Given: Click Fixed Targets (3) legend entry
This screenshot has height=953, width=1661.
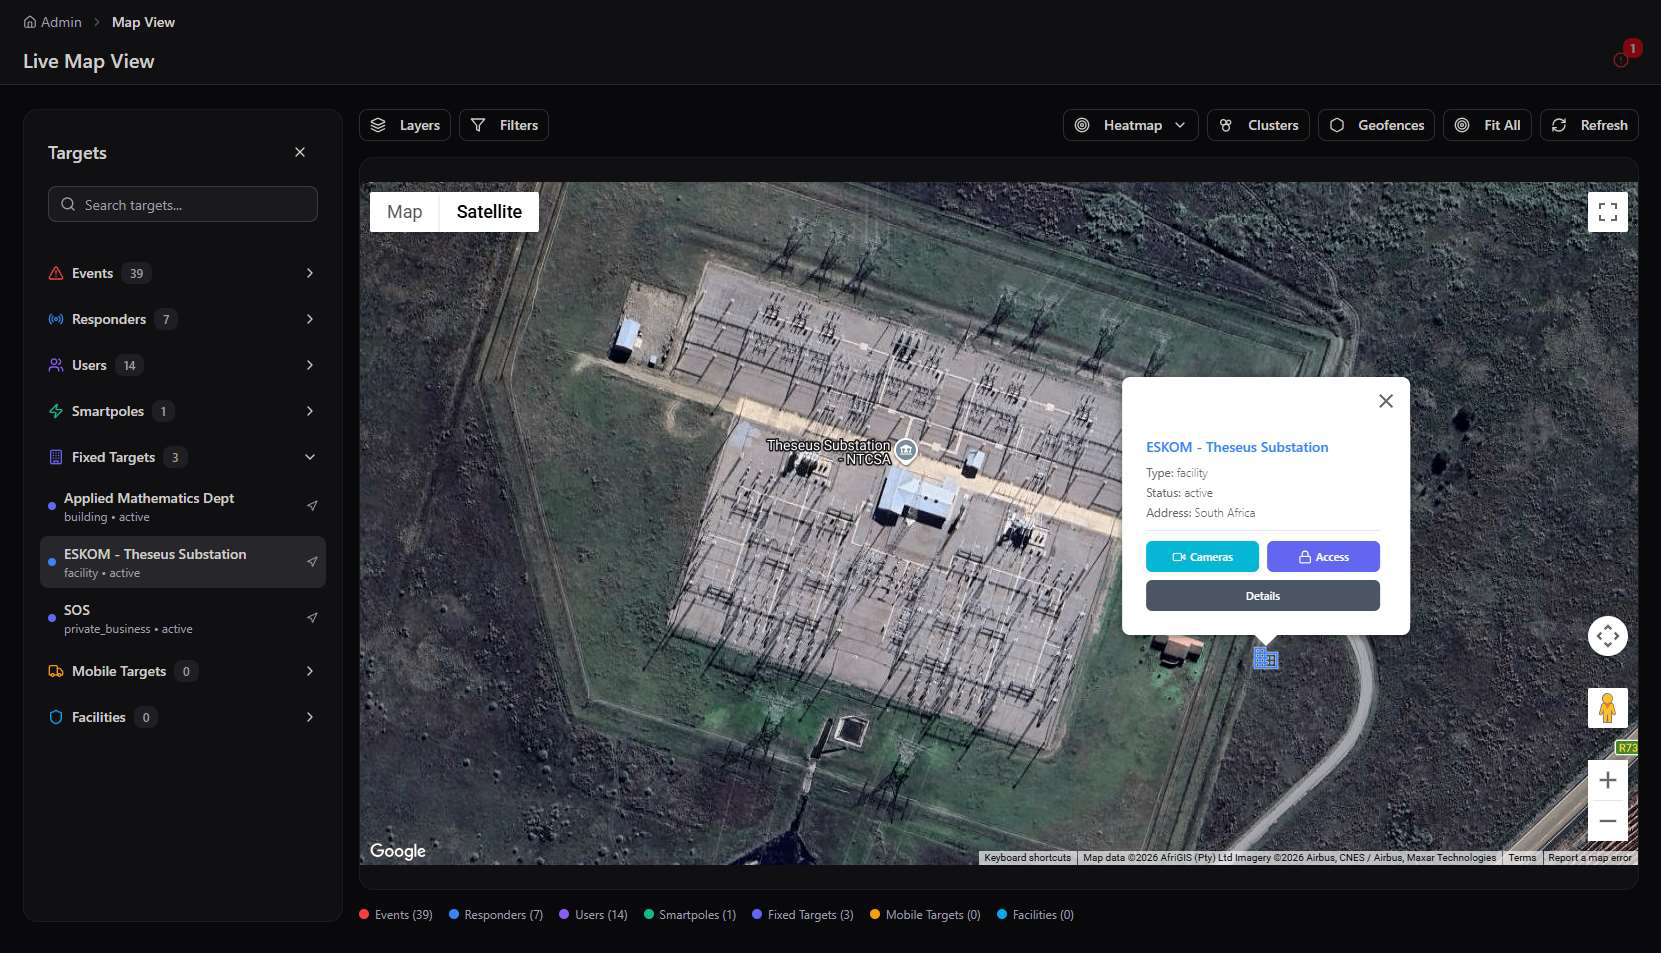Looking at the screenshot, I should tap(803, 915).
